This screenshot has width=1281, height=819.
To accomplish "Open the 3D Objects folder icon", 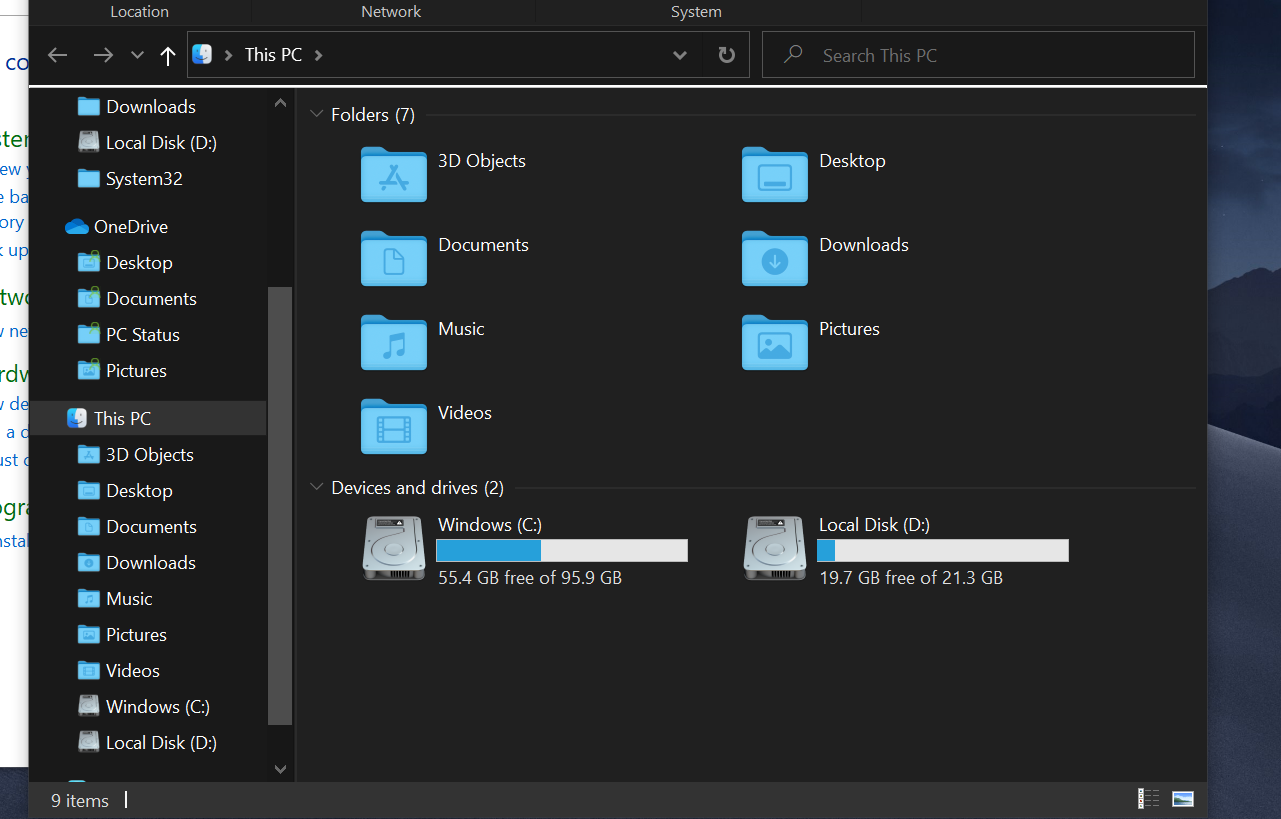I will [394, 174].
